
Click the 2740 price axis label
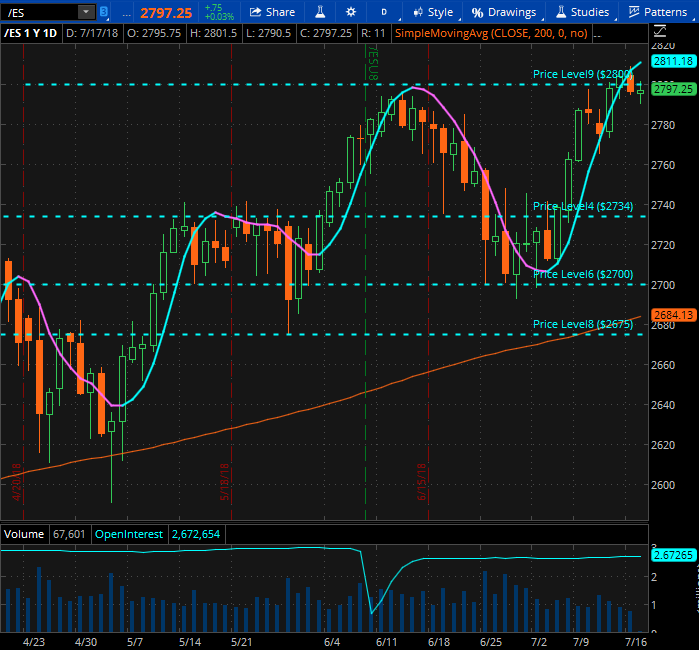(x=663, y=205)
